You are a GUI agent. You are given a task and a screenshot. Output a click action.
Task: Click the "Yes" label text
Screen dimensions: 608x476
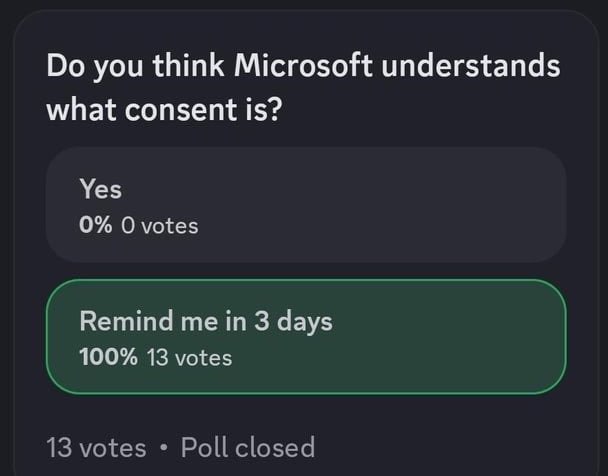(x=100, y=190)
